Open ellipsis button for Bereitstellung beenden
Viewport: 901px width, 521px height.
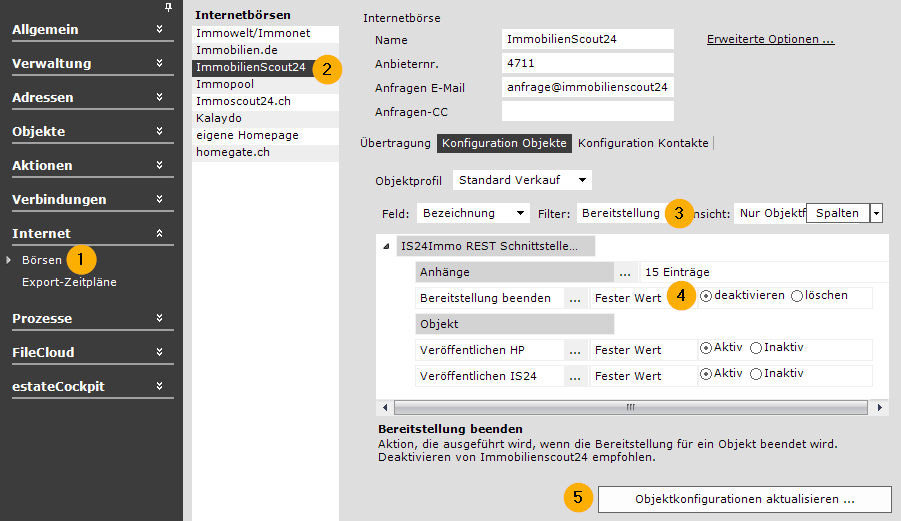(x=574, y=298)
